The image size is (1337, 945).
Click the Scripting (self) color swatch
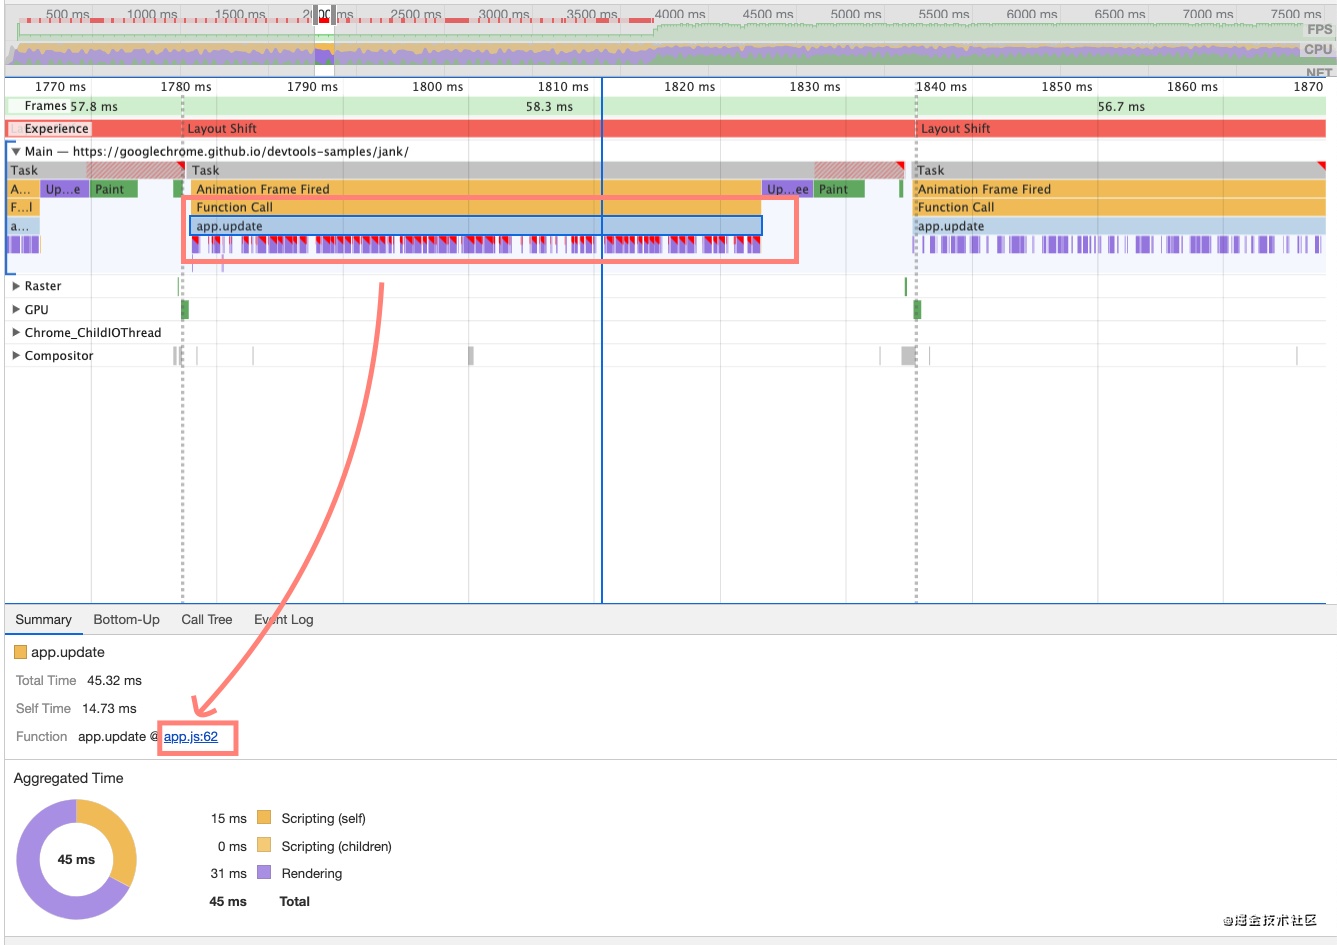coord(264,818)
